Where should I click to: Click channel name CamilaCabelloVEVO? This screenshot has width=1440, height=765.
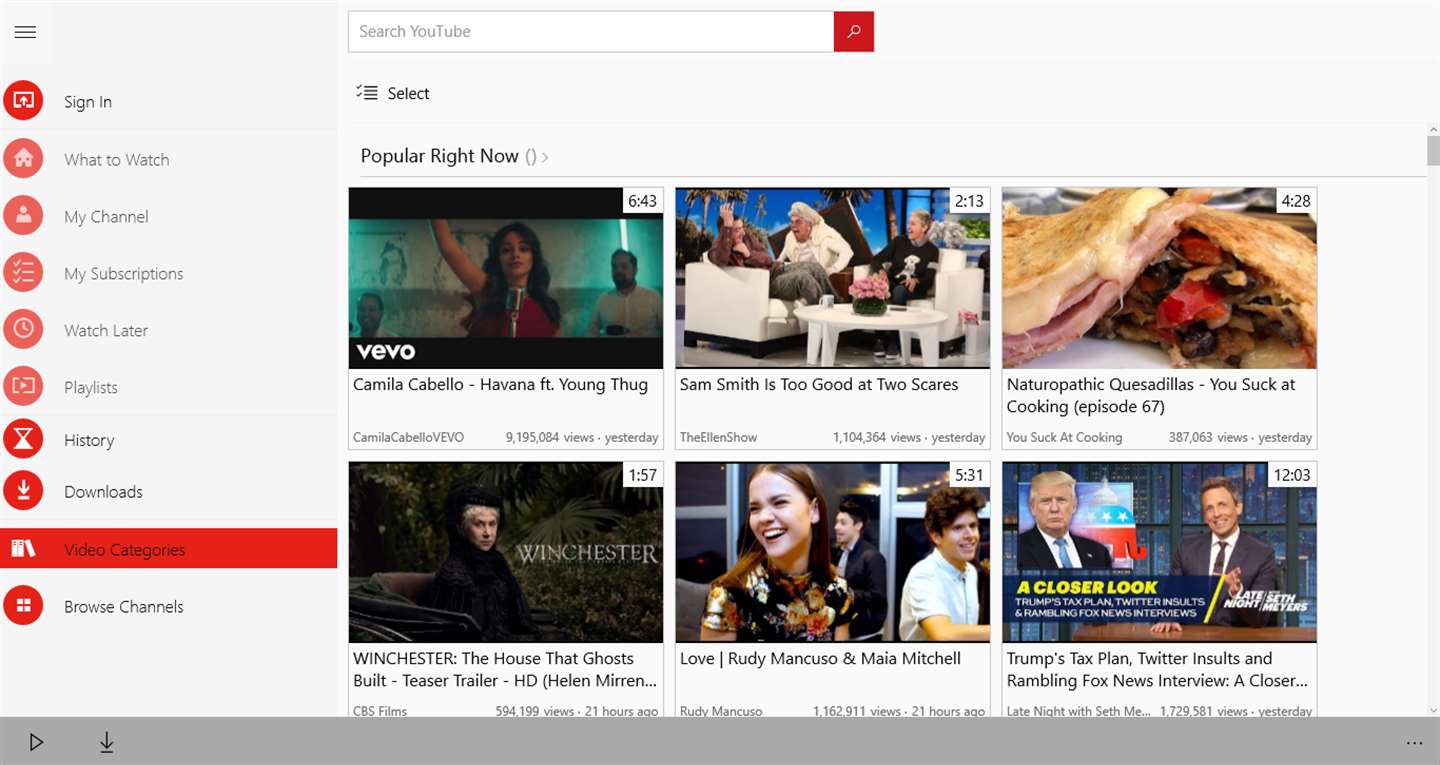(x=408, y=437)
